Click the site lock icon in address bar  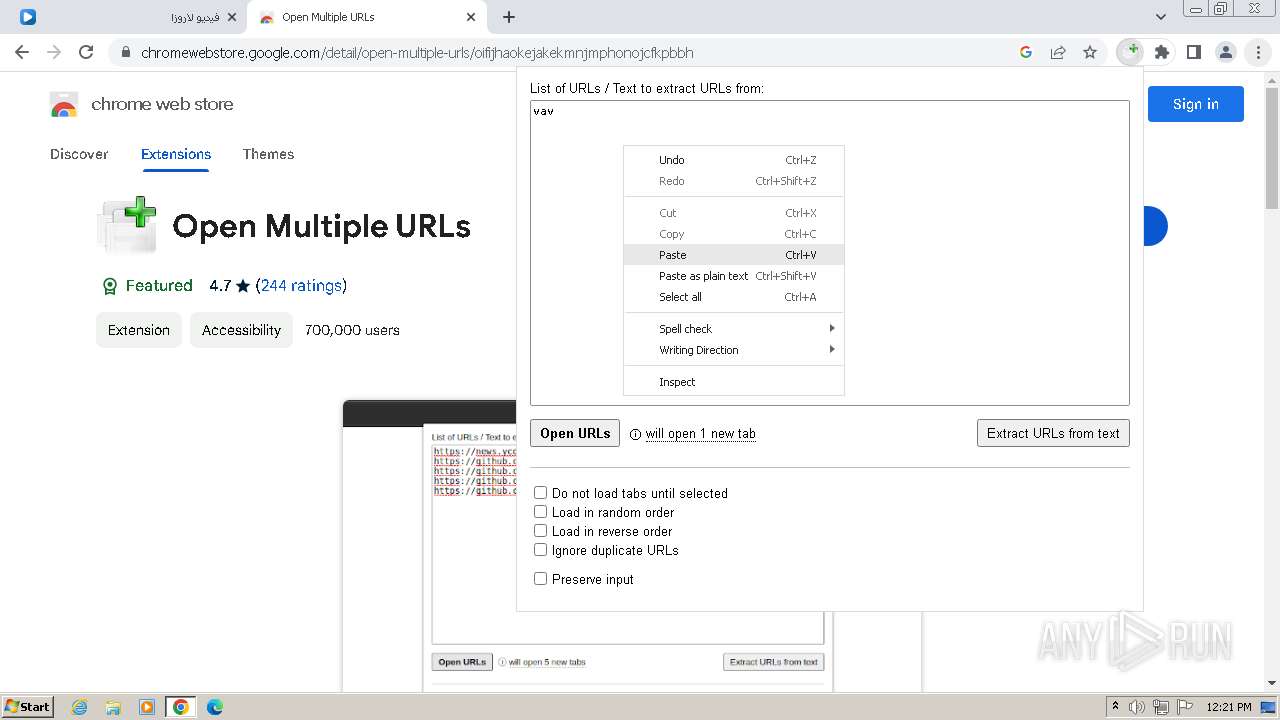coord(125,52)
